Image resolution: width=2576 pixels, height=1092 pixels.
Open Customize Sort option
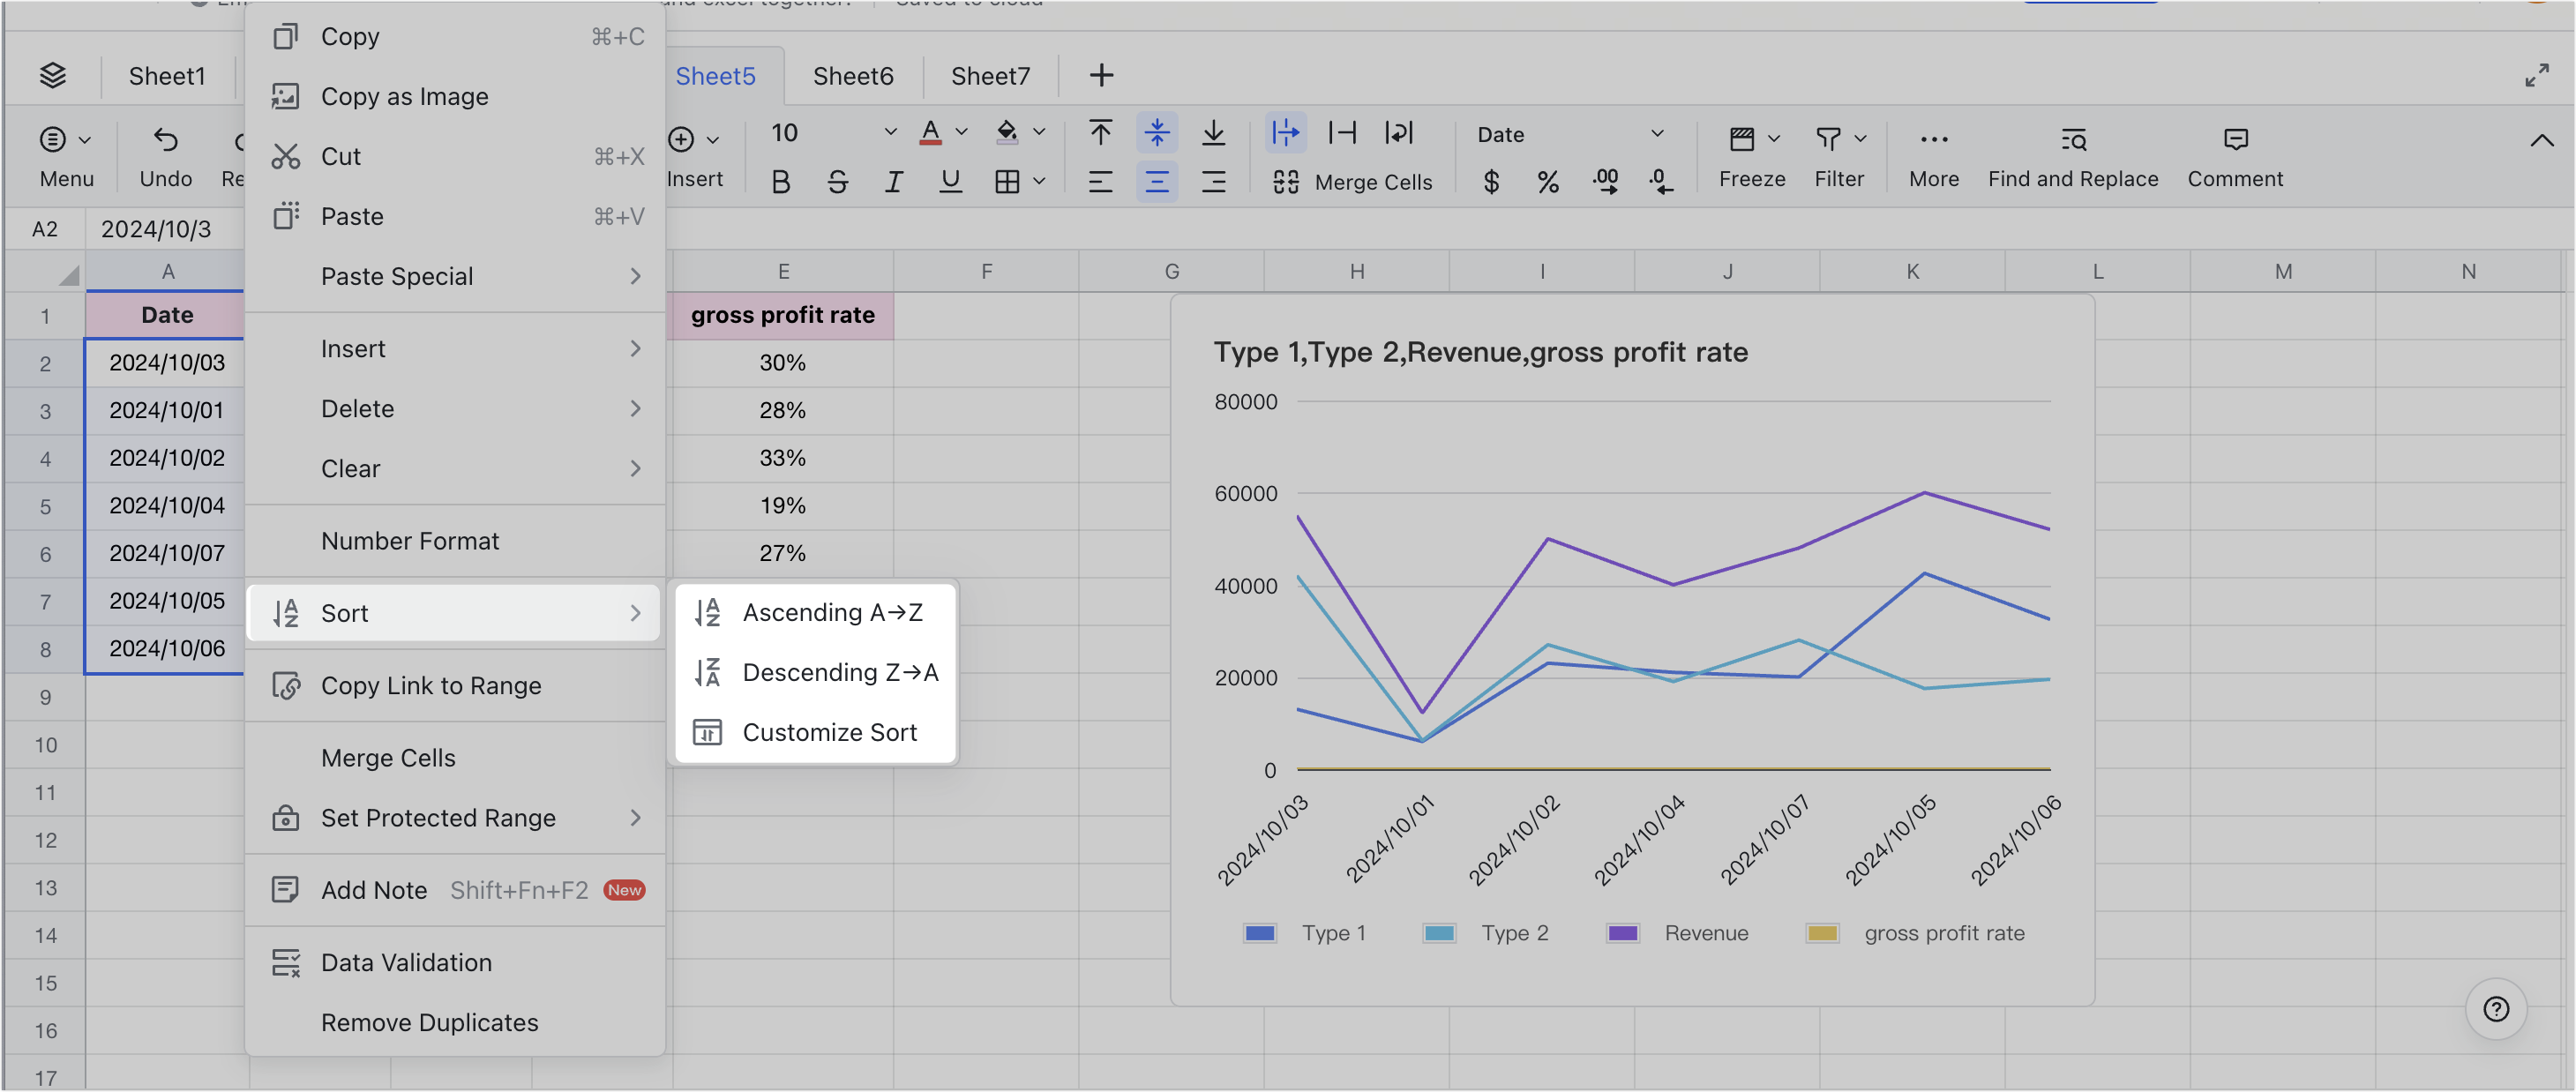[x=815, y=733]
